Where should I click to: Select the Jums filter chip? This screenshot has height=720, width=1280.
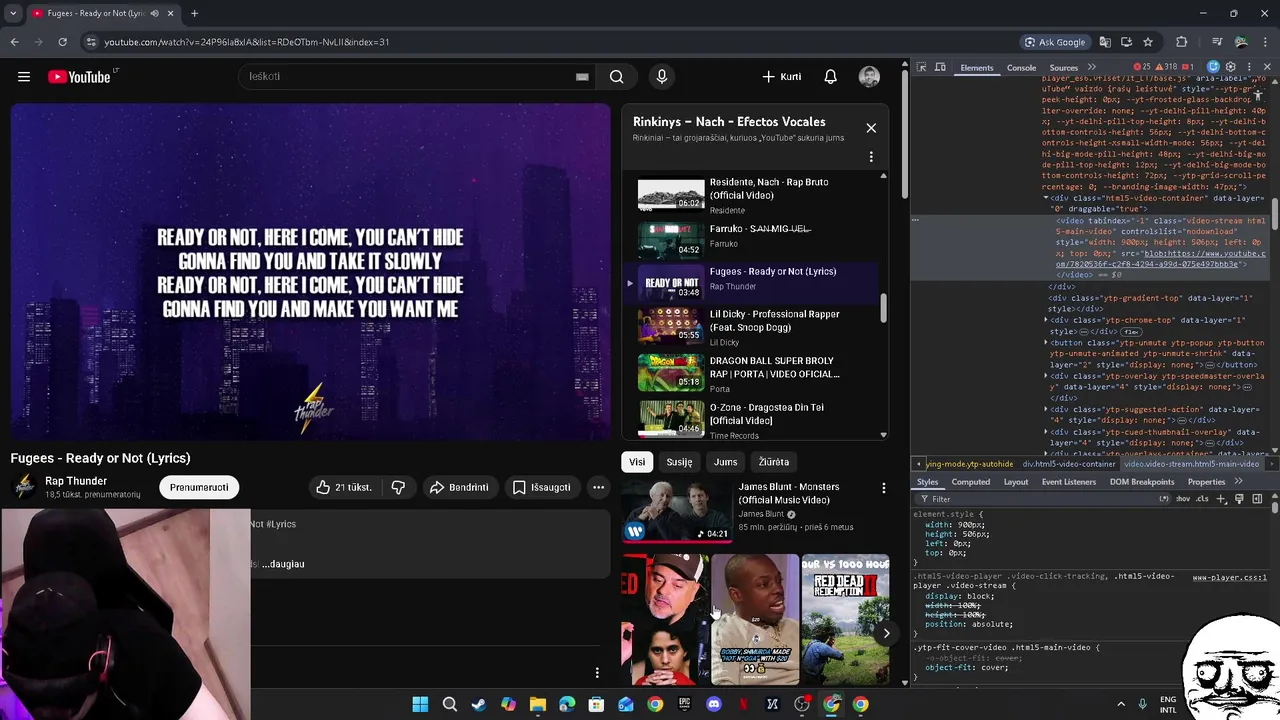tap(725, 462)
